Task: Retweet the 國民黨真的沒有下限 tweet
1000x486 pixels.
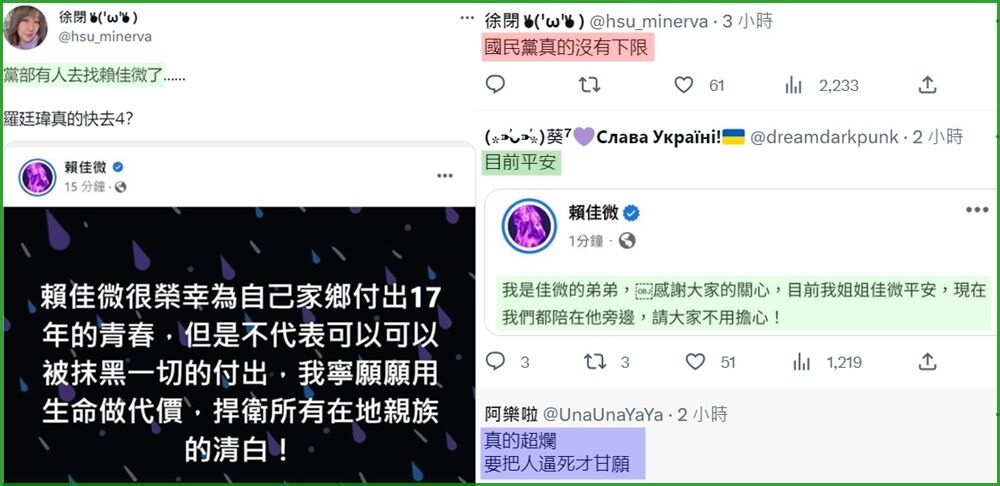Action: [589, 85]
